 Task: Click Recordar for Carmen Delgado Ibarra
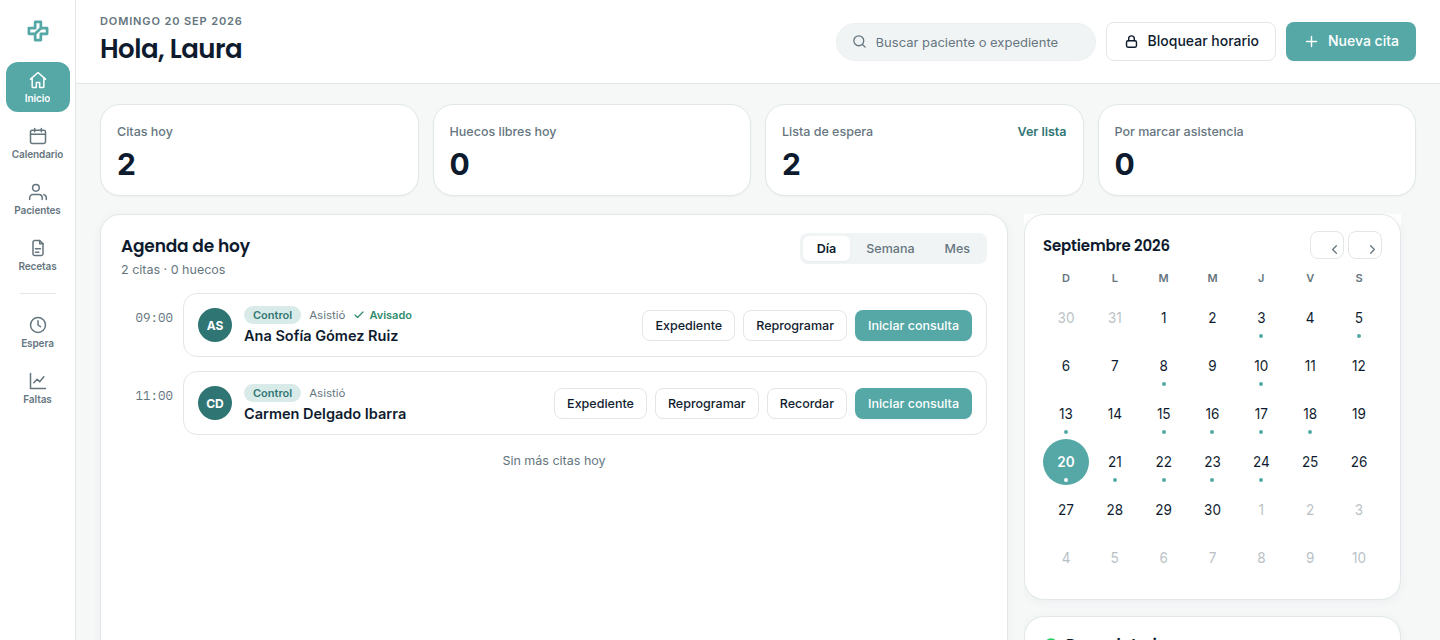pos(807,403)
